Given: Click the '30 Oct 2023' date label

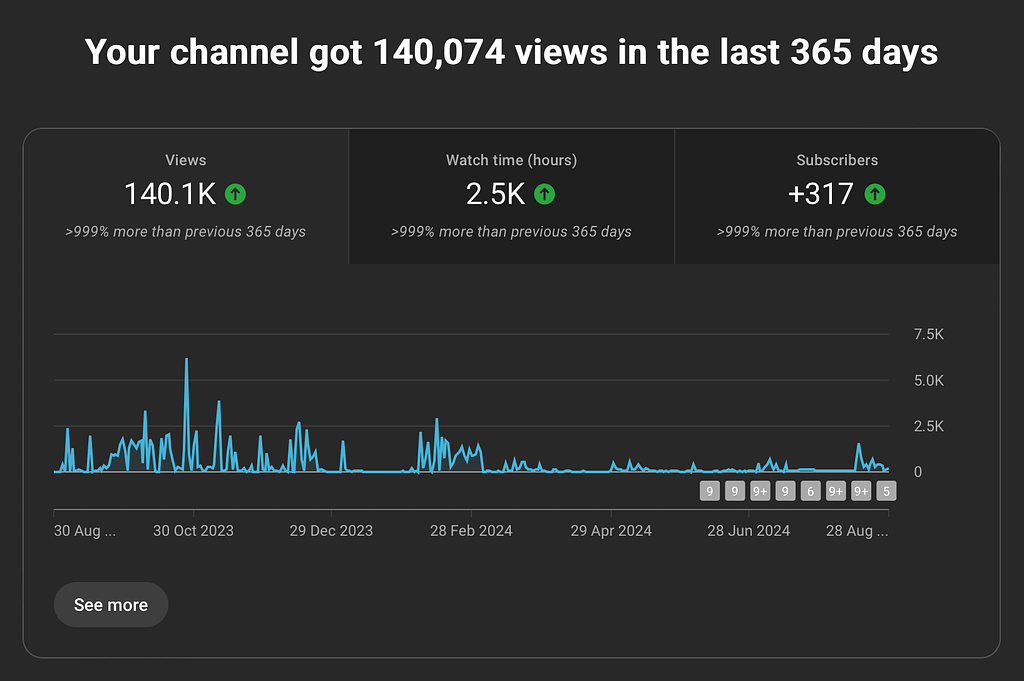Looking at the screenshot, I should tap(193, 531).
